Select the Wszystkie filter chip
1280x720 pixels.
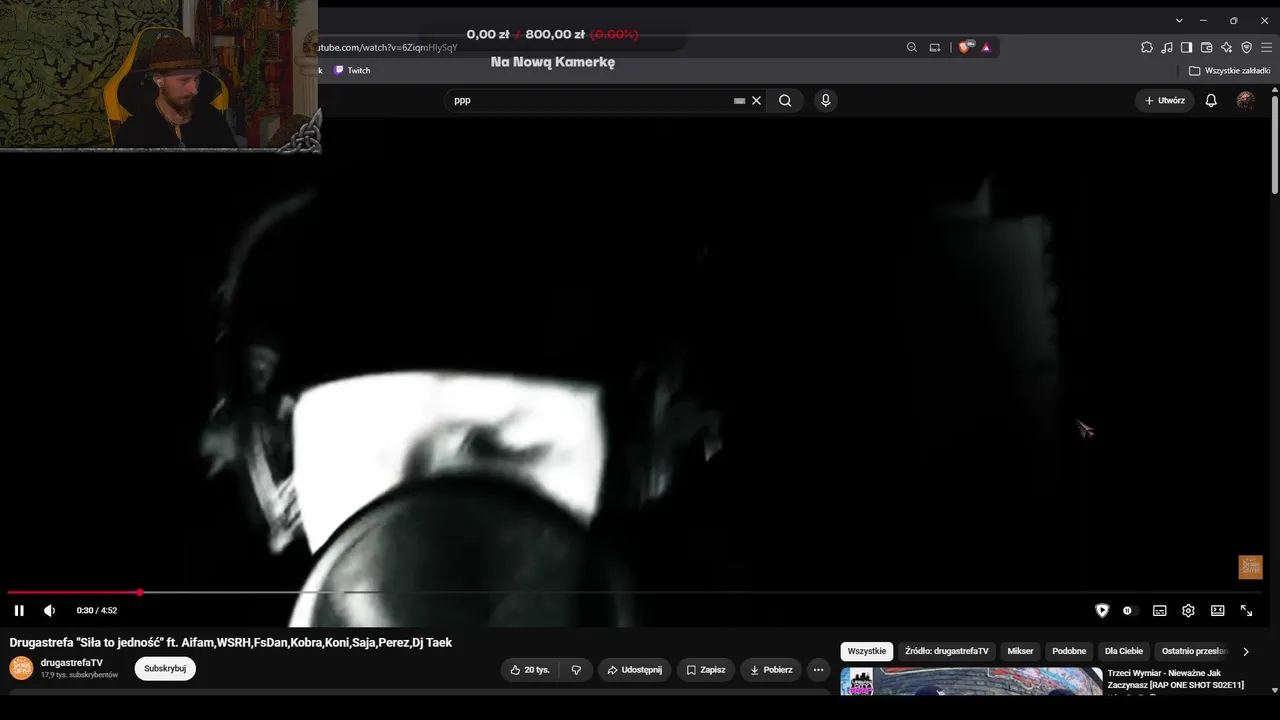click(866, 651)
